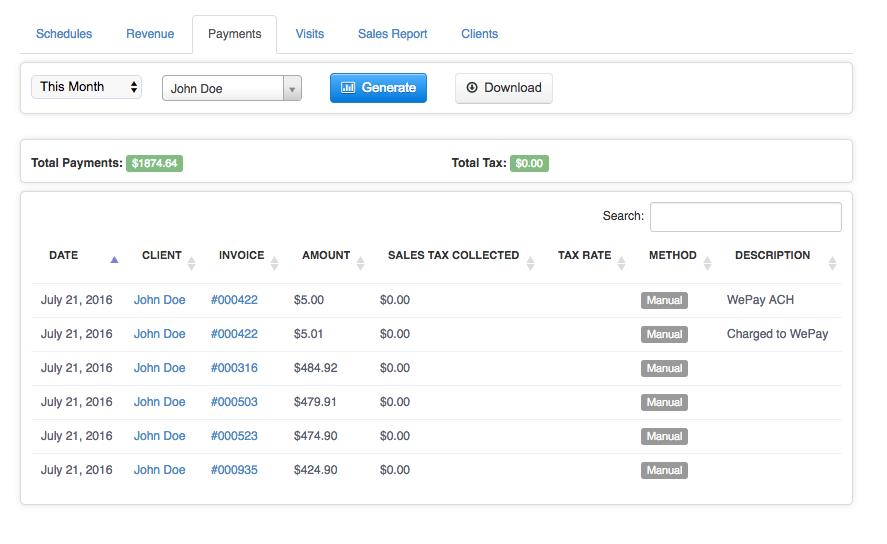Click Manual badge in $474.90 row
This screenshot has height=544, width=887.
coord(664,436)
